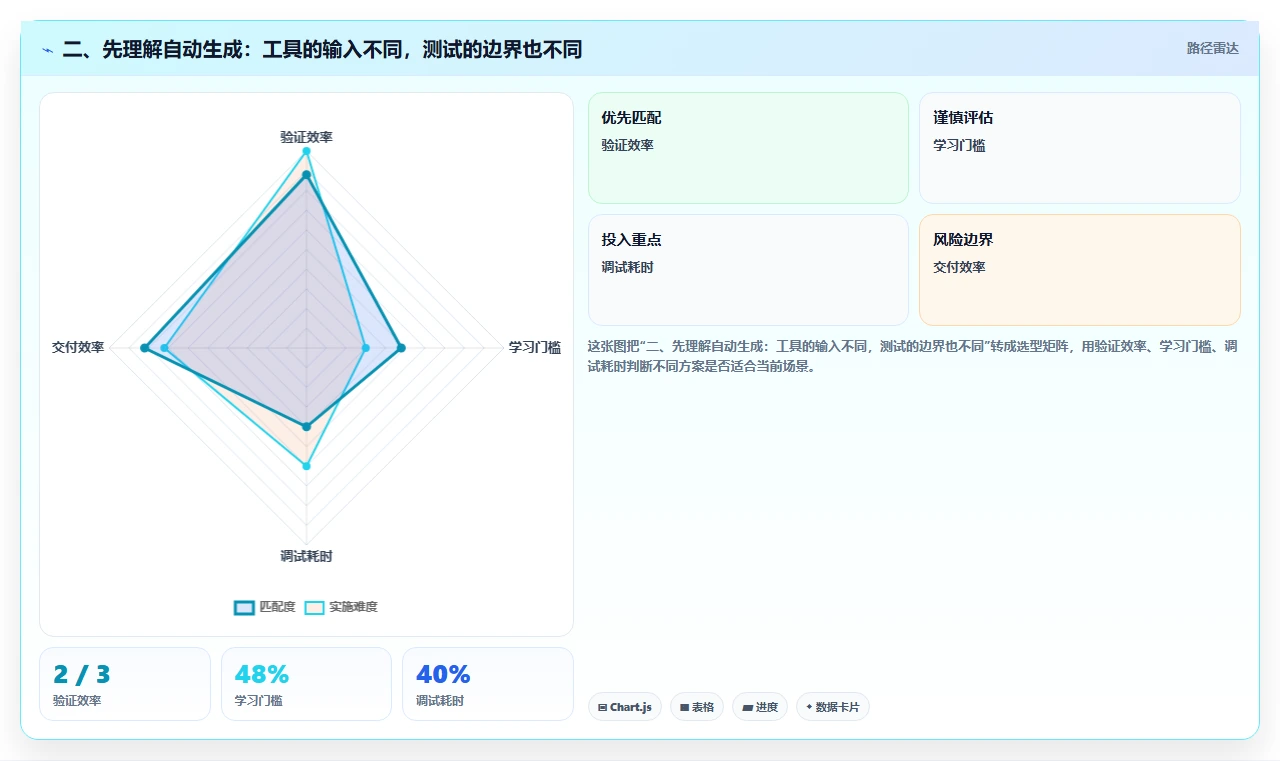Click the 实施难度 legend color box
Viewport: 1280px width, 761px height.
tap(315, 607)
